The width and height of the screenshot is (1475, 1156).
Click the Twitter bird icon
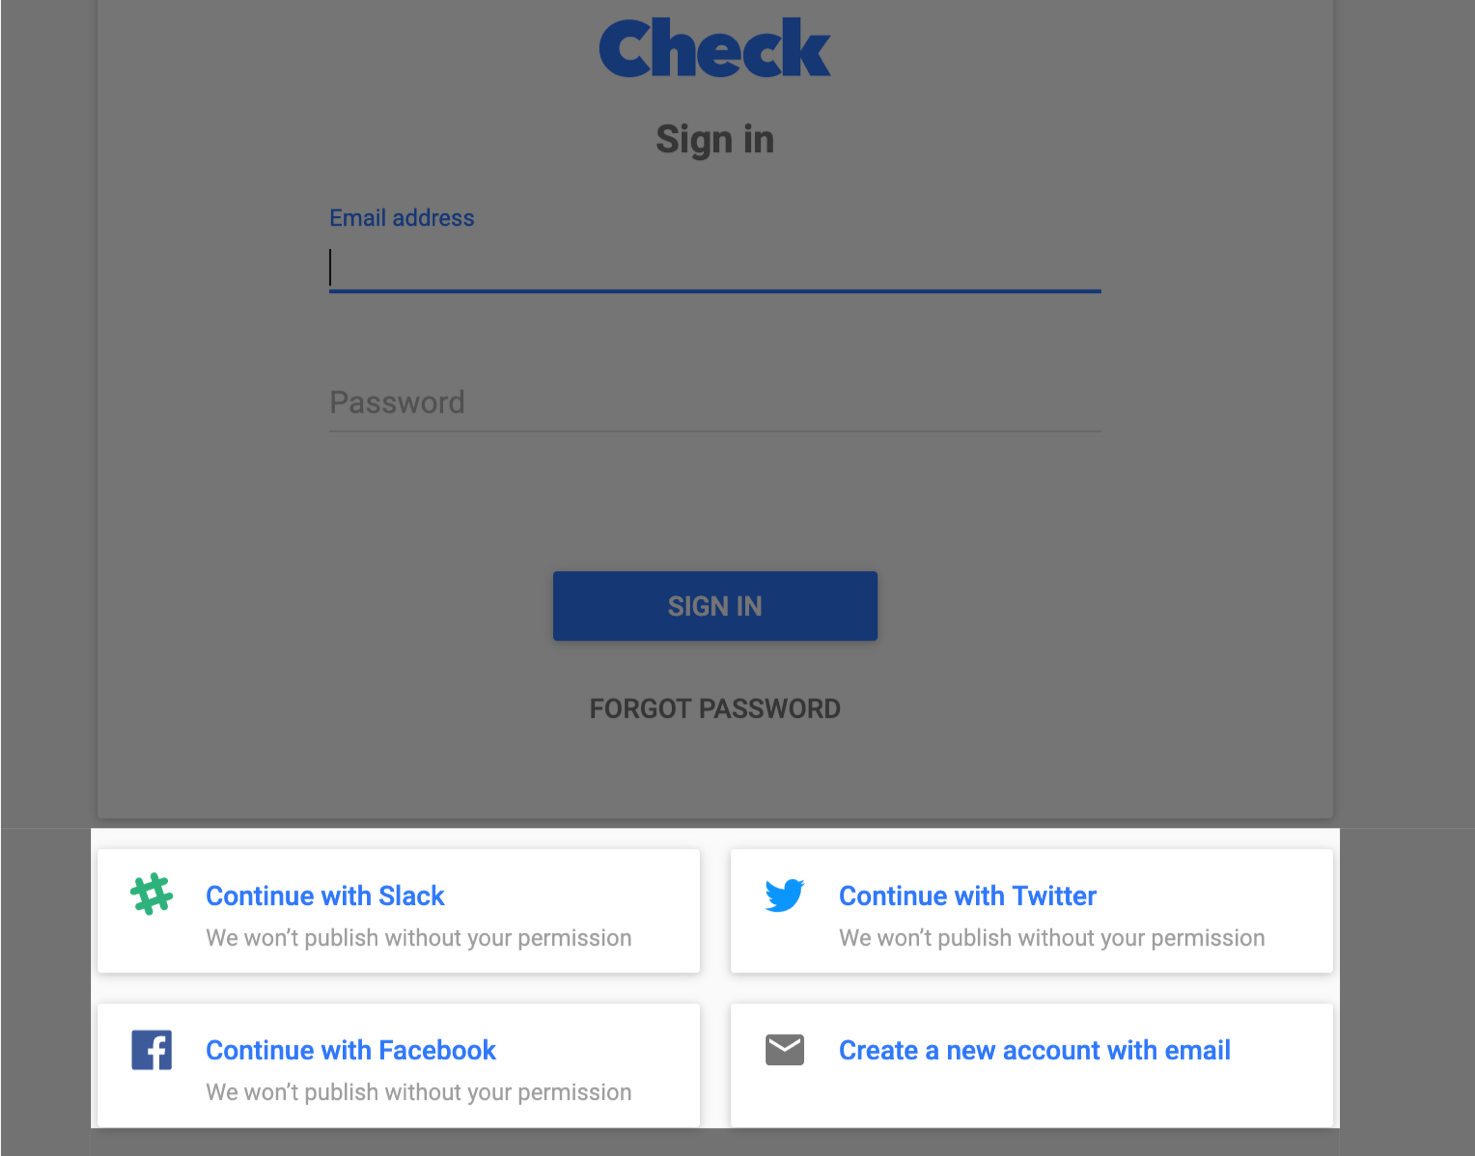(x=785, y=895)
